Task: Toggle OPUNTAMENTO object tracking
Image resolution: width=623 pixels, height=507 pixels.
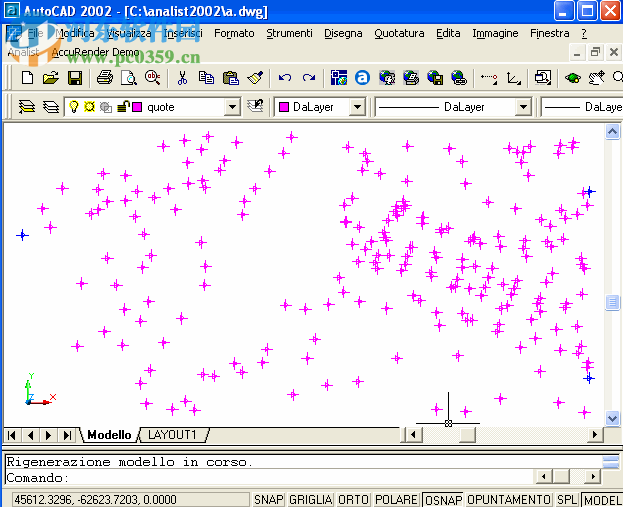Action: pos(509,499)
